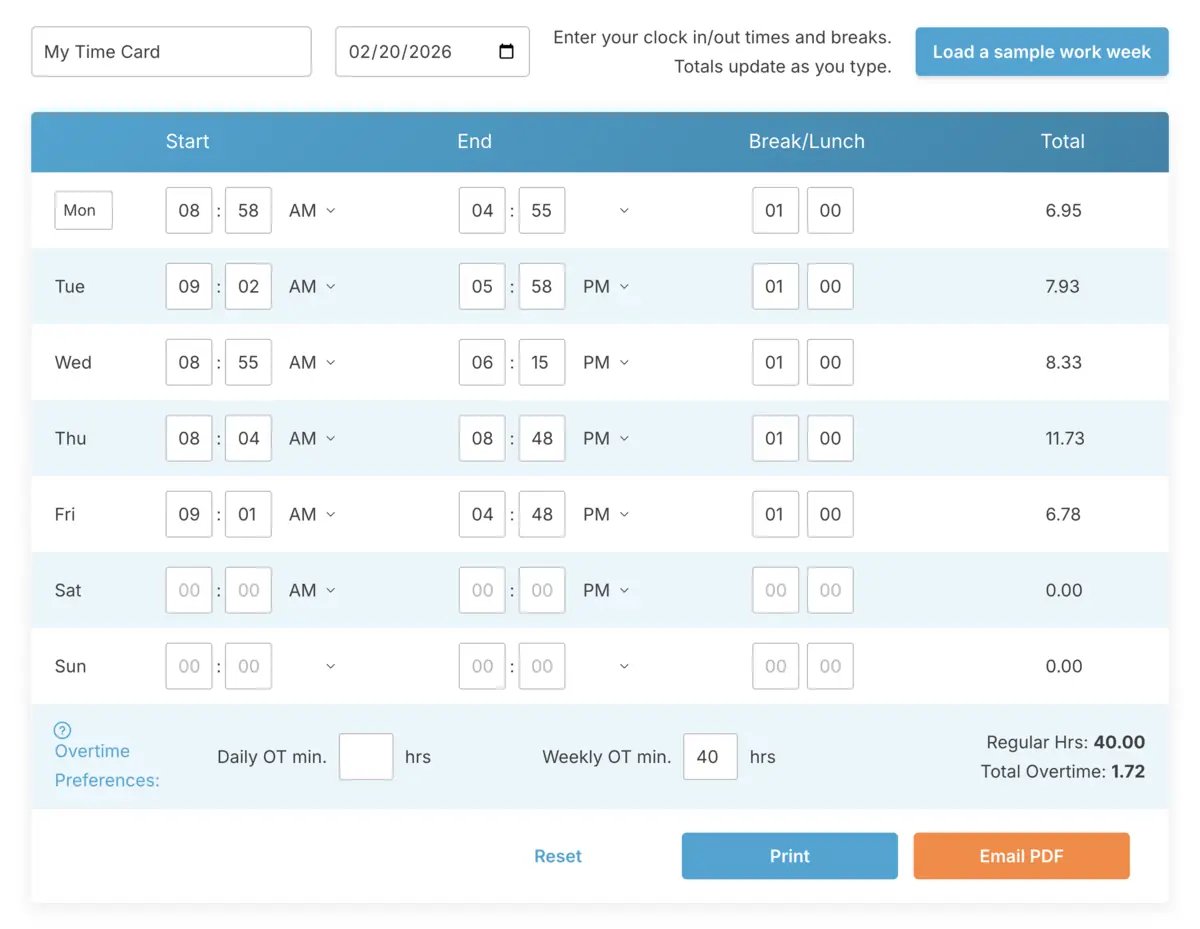Image resolution: width=1200 pixels, height=929 pixels.
Task: Select the Weekly OT min field showing 40
Action: click(x=710, y=756)
